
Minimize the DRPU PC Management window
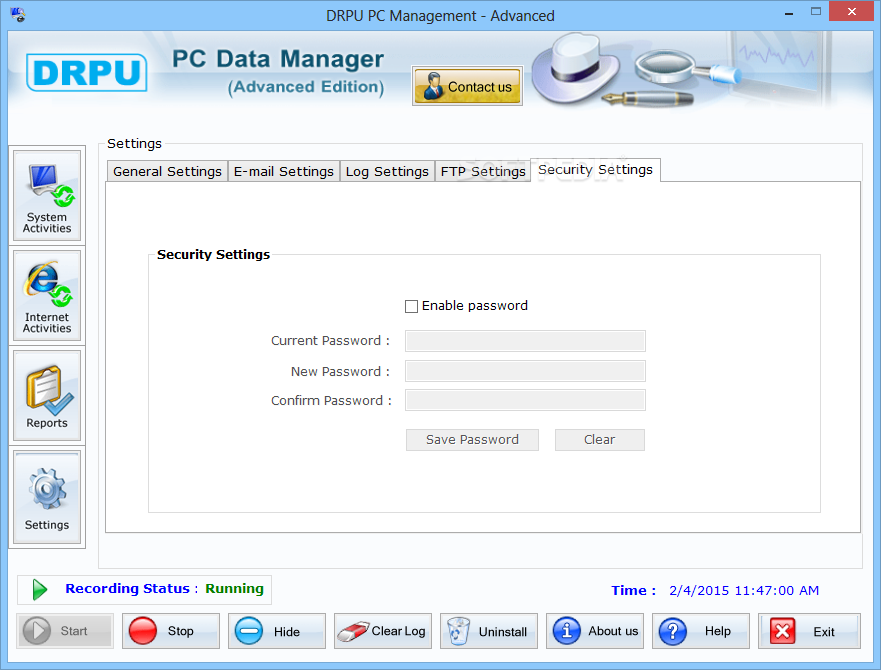click(x=789, y=12)
